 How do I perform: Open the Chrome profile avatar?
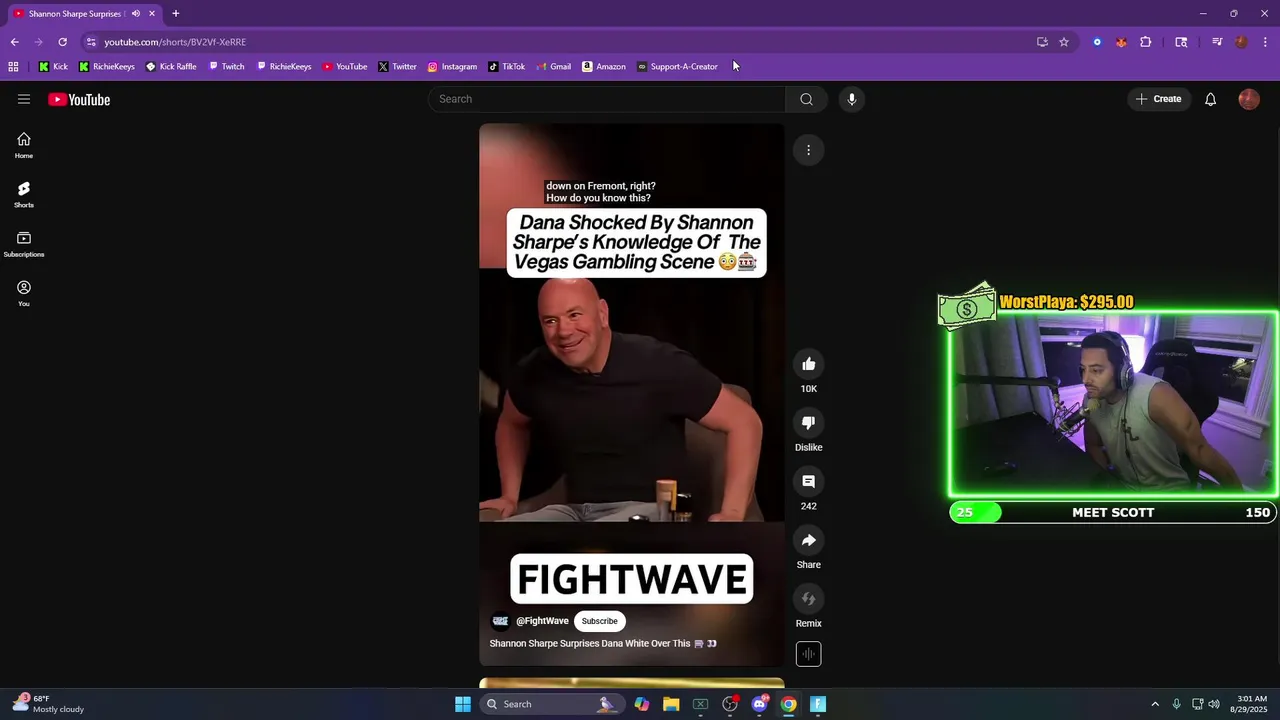(x=1241, y=42)
